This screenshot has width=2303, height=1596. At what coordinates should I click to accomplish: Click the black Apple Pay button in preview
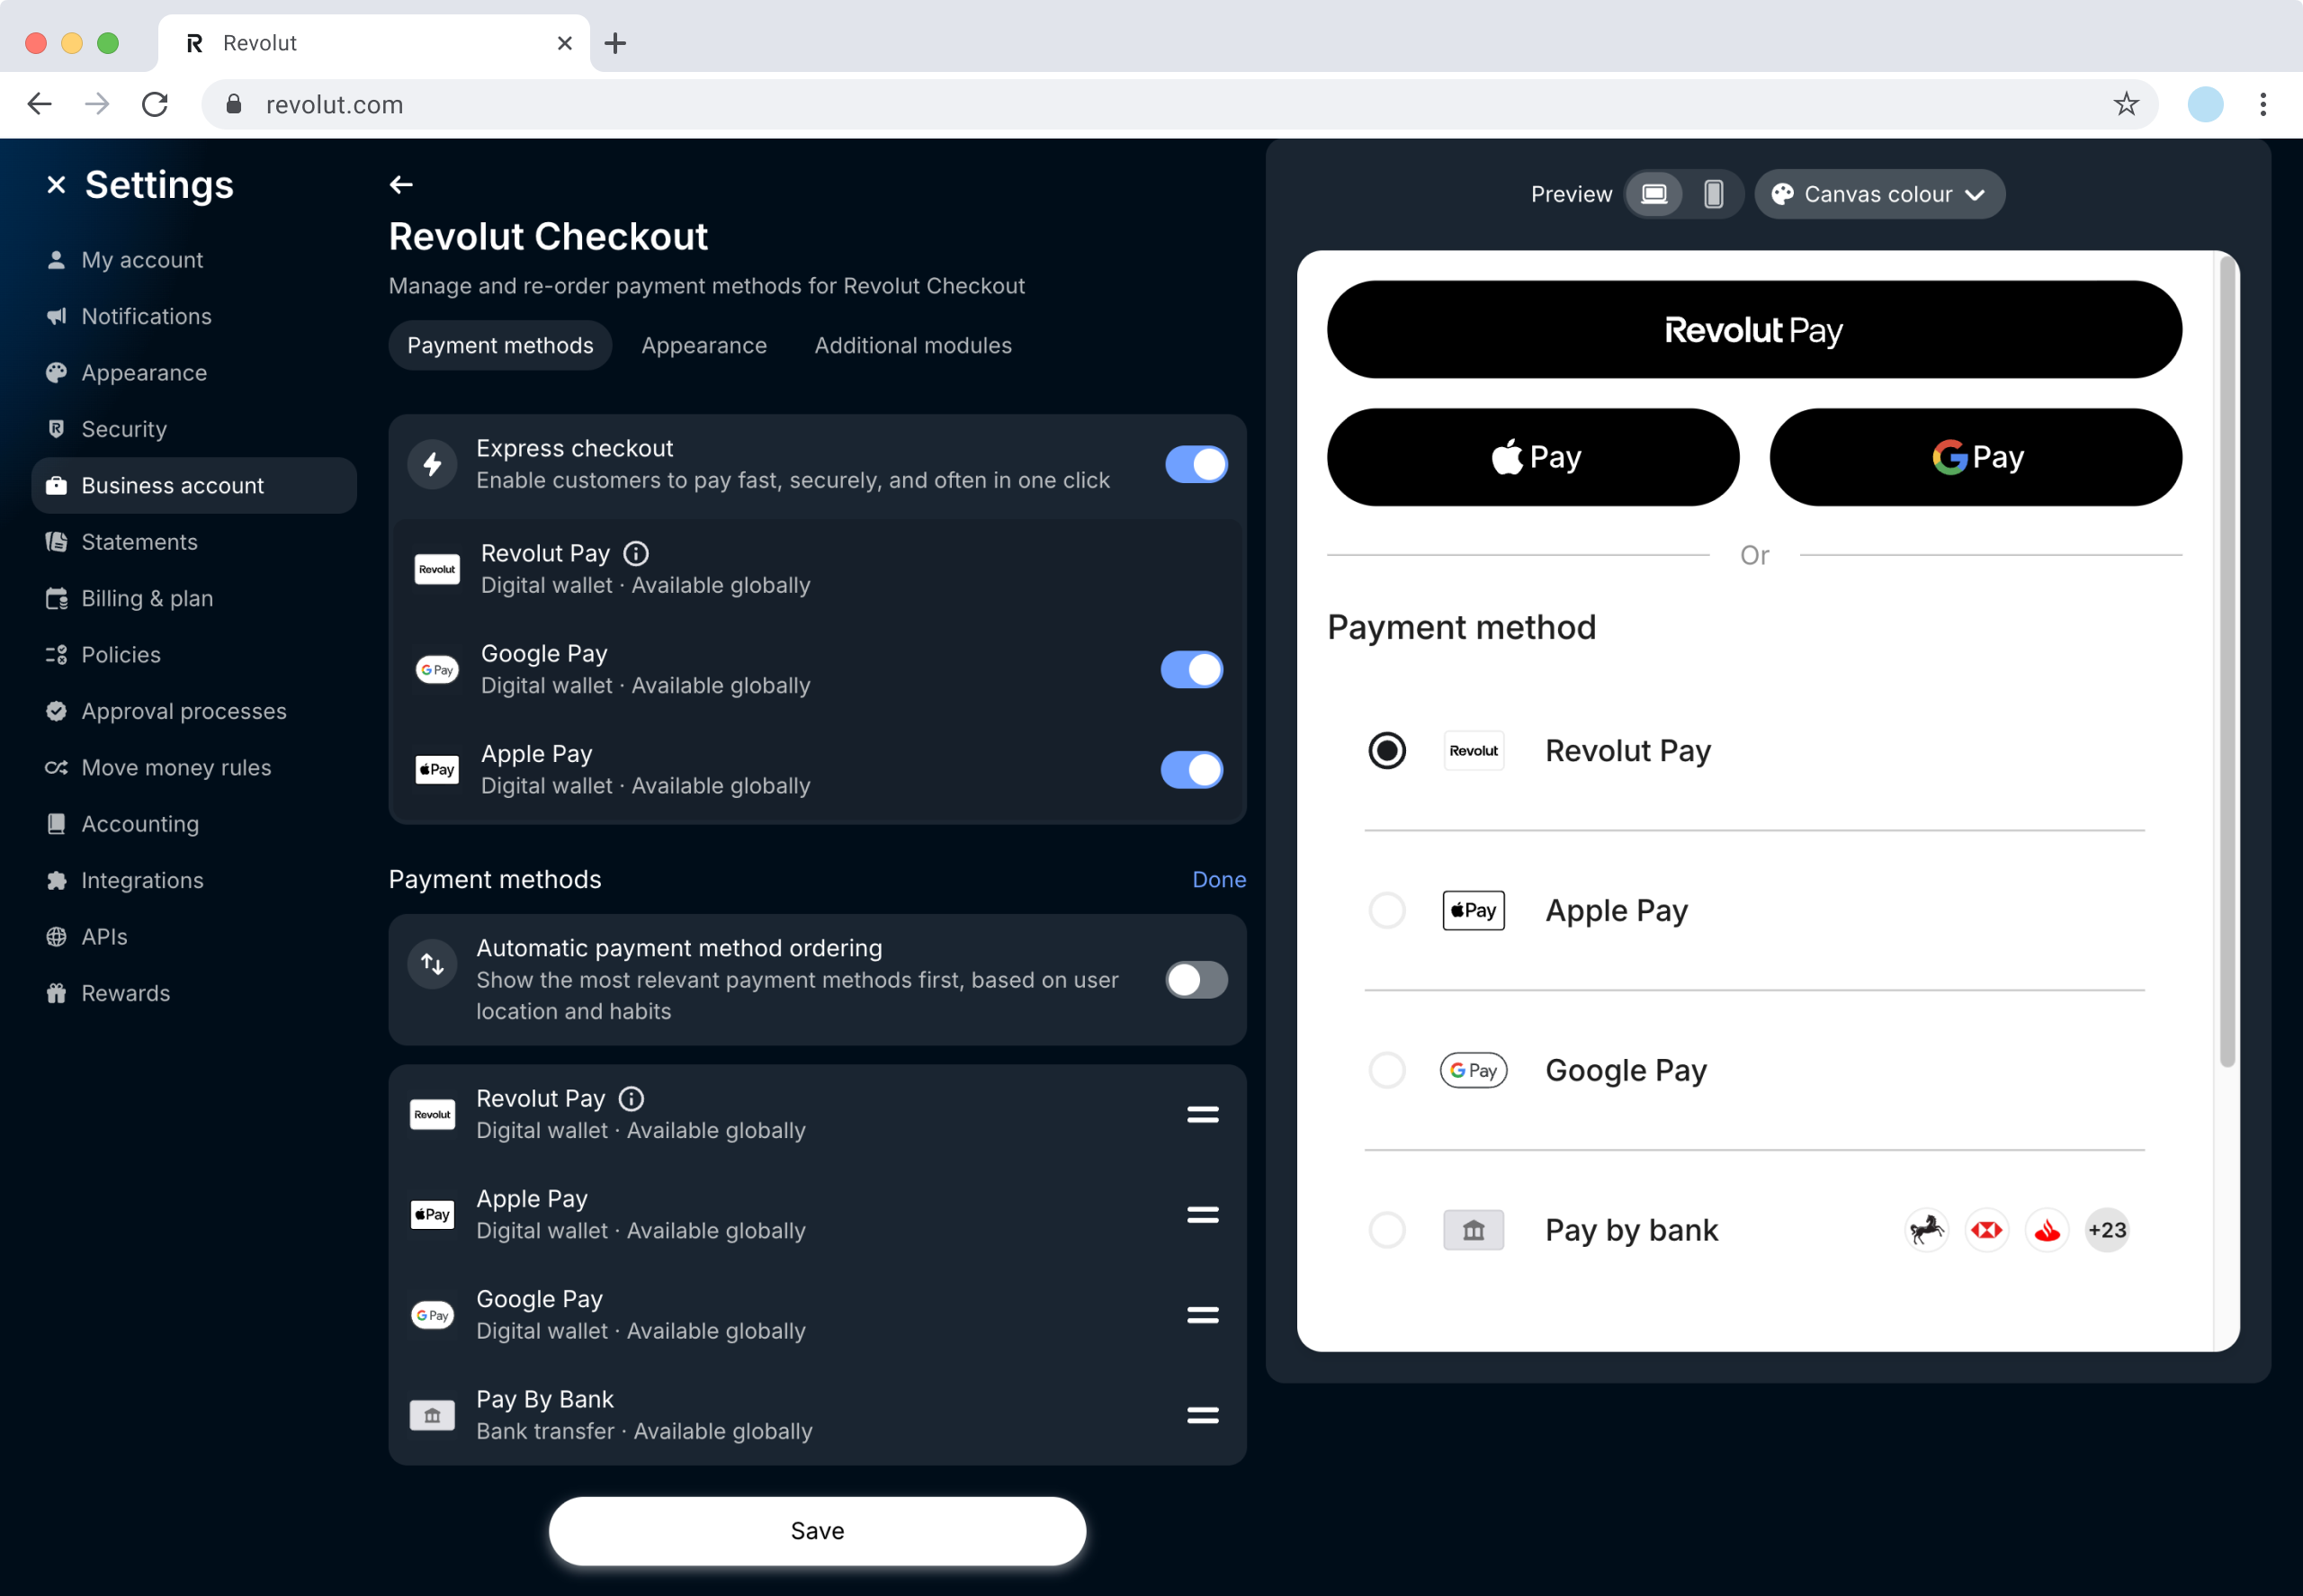1533,457
